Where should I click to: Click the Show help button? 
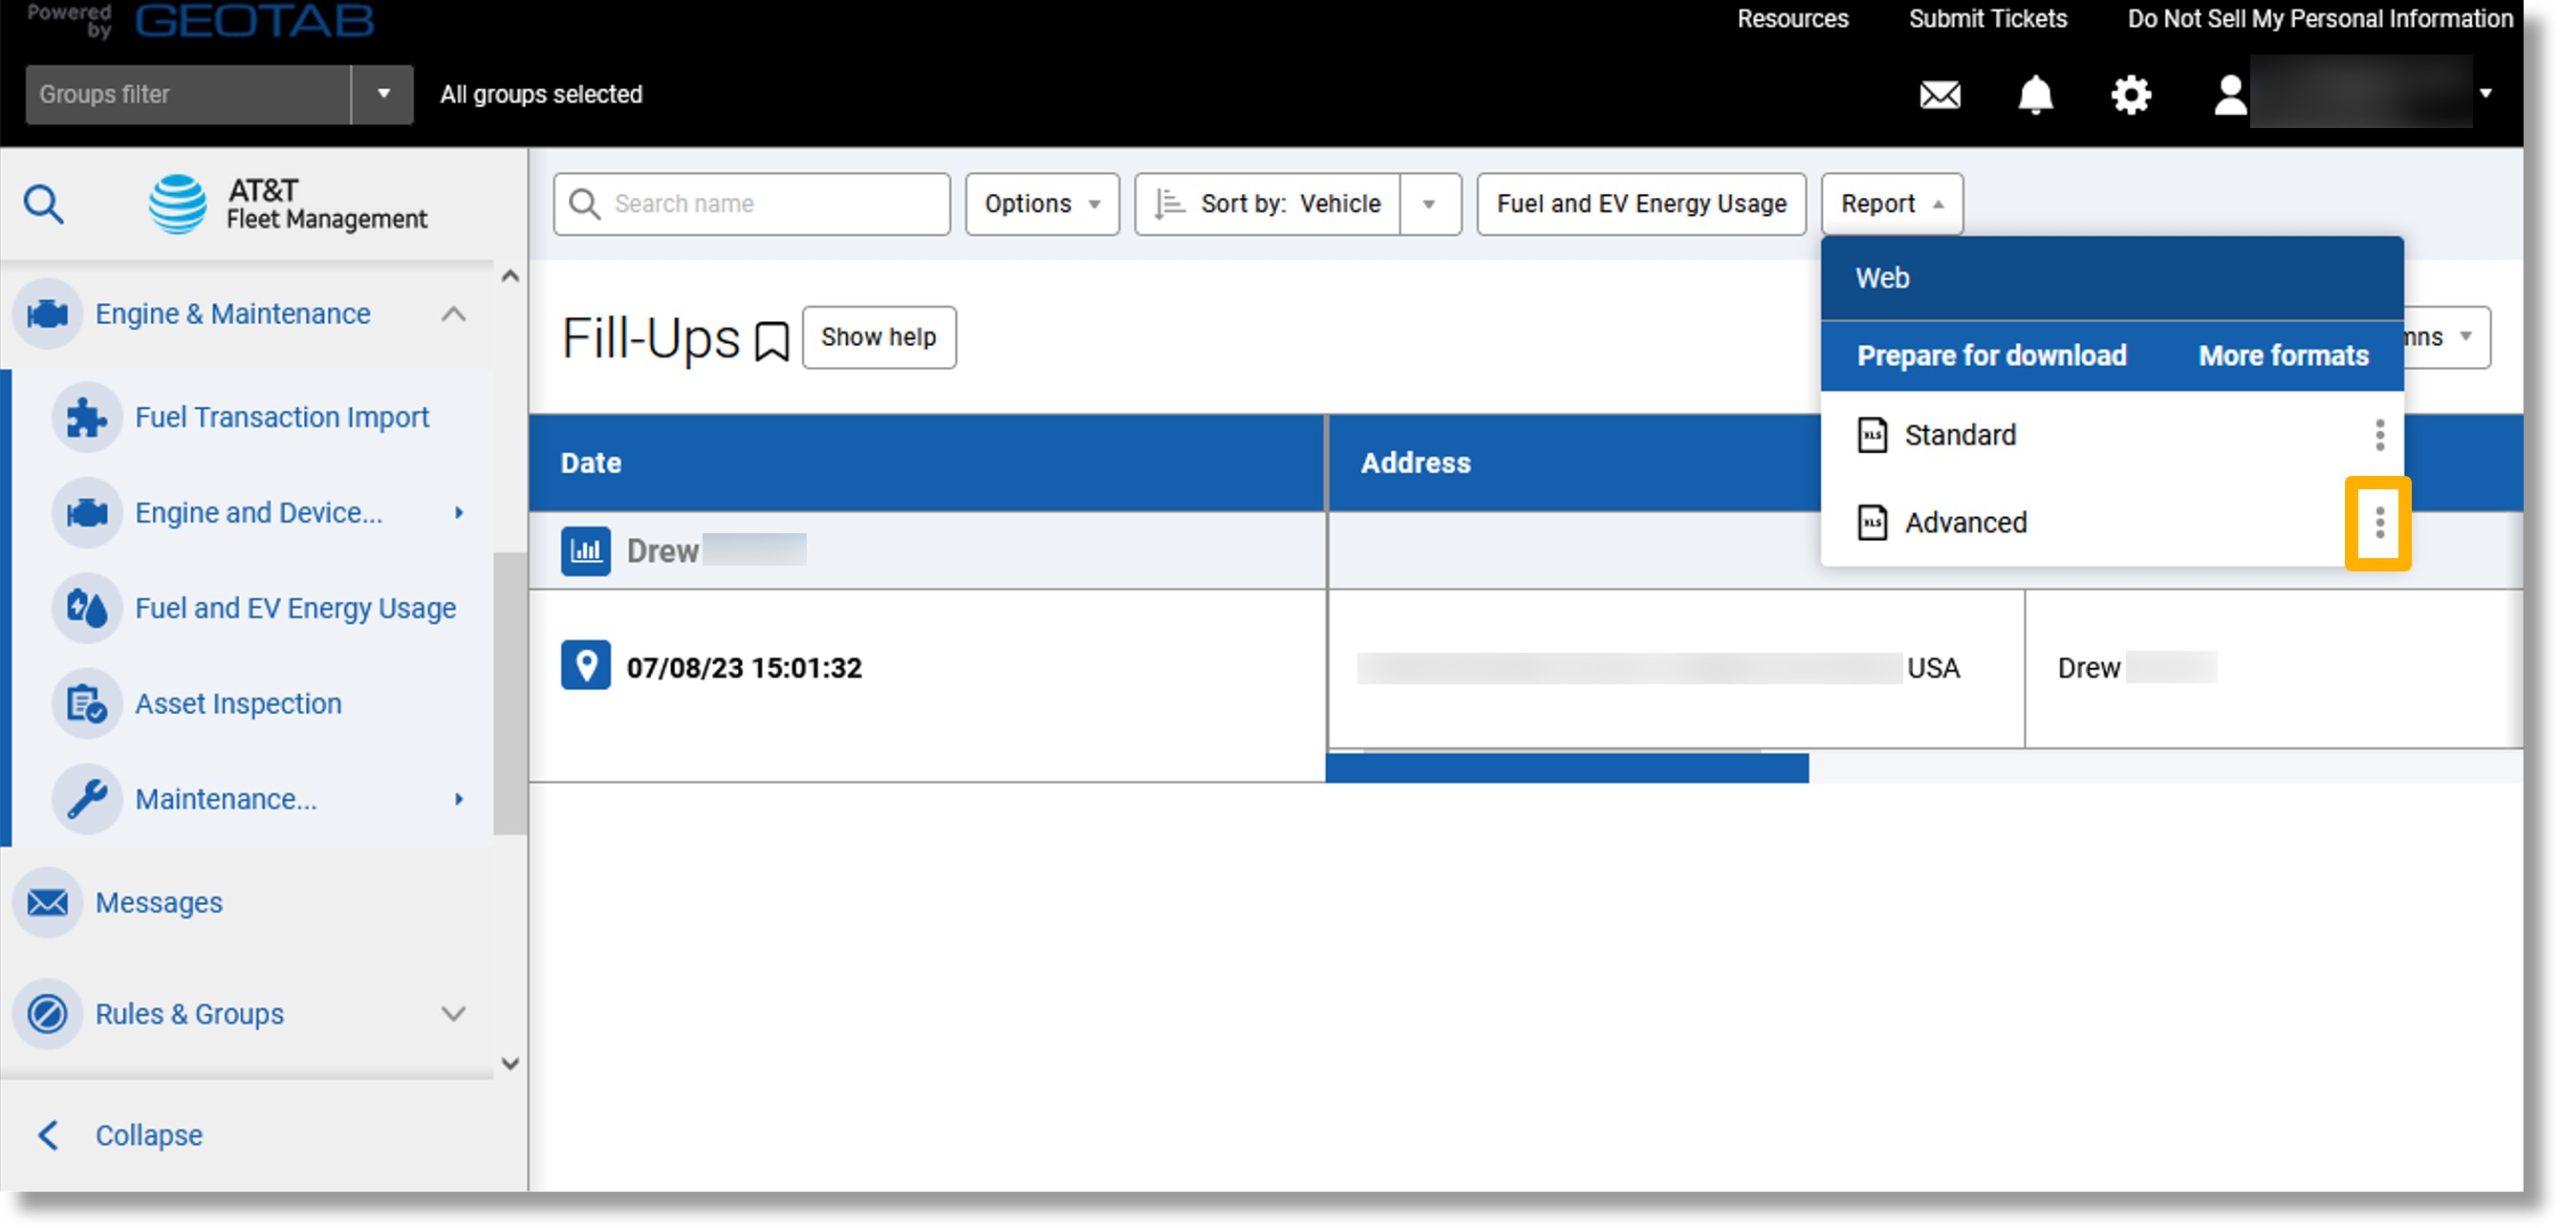pos(877,336)
